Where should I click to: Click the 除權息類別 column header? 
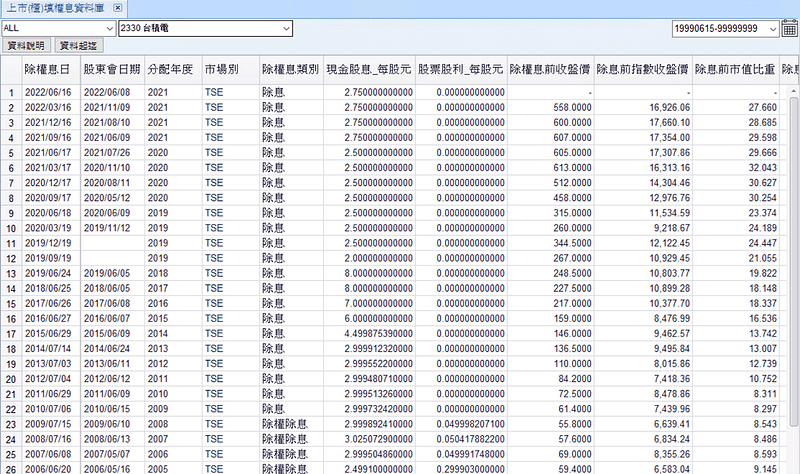click(x=291, y=70)
